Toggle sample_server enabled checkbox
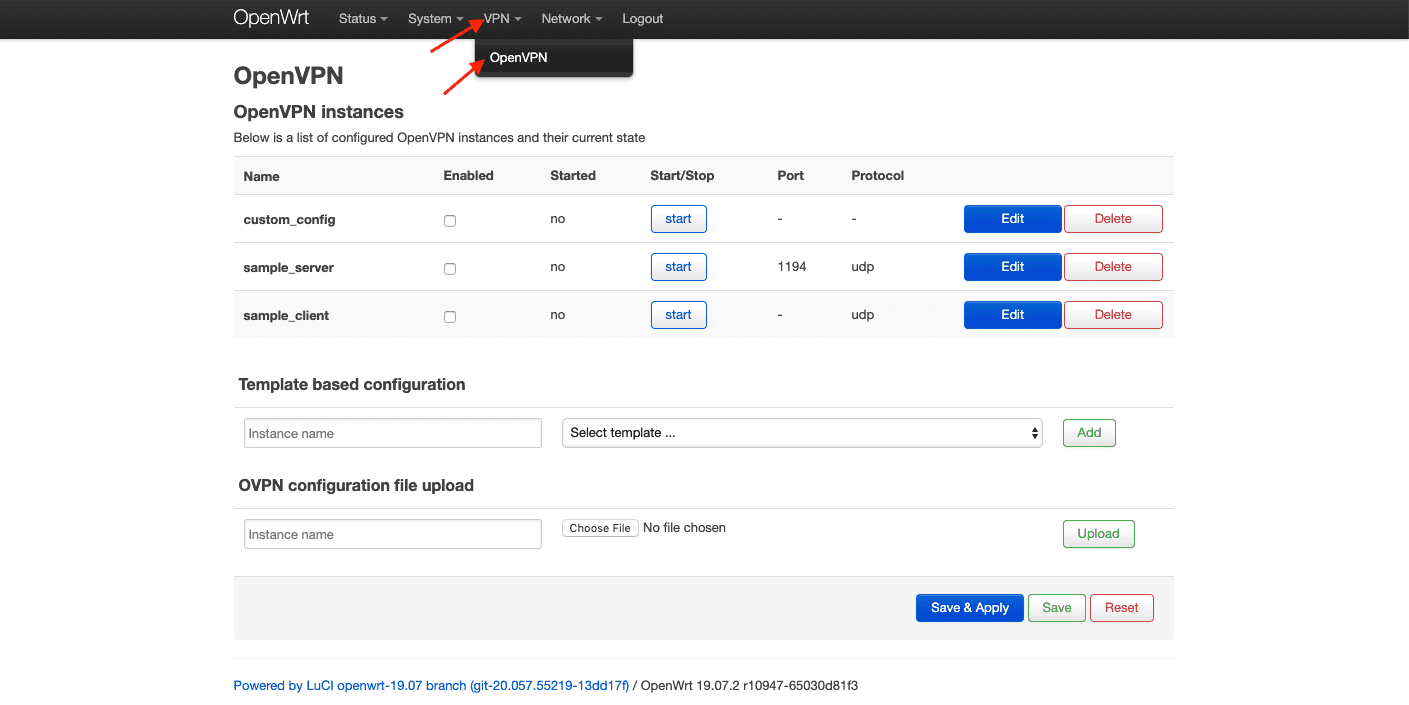The height and width of the screenshot is (705, 1409). (x=450, y=269)
